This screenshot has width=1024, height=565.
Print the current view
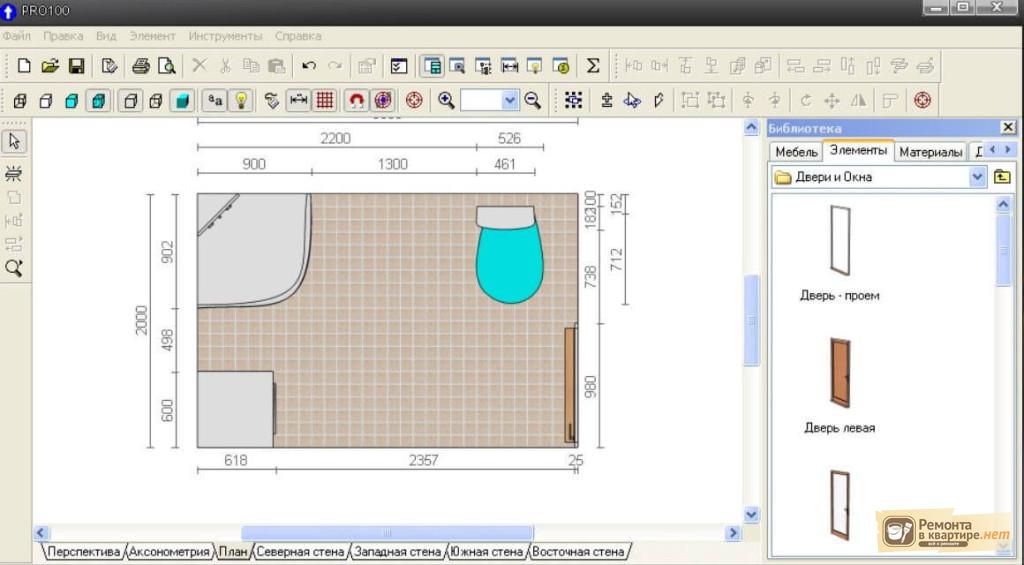[140, 66]
